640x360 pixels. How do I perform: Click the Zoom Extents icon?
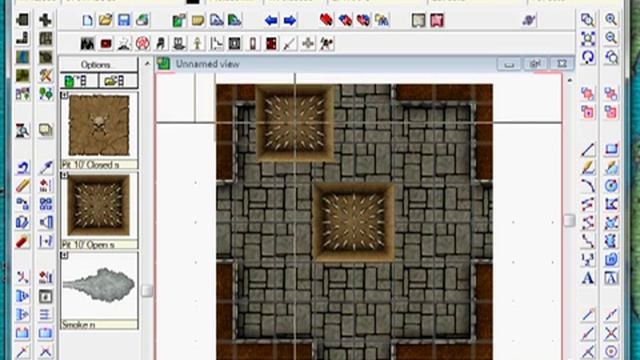pos(588,38)
